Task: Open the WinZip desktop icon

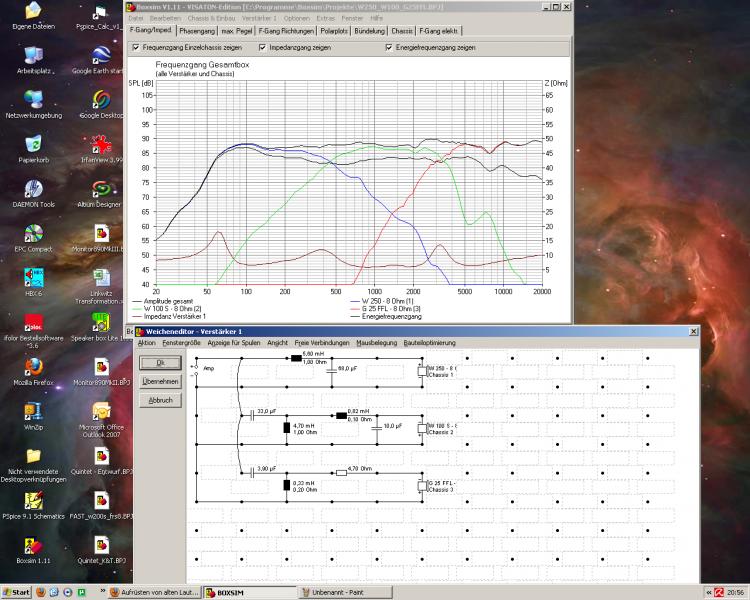Action: 33,411
